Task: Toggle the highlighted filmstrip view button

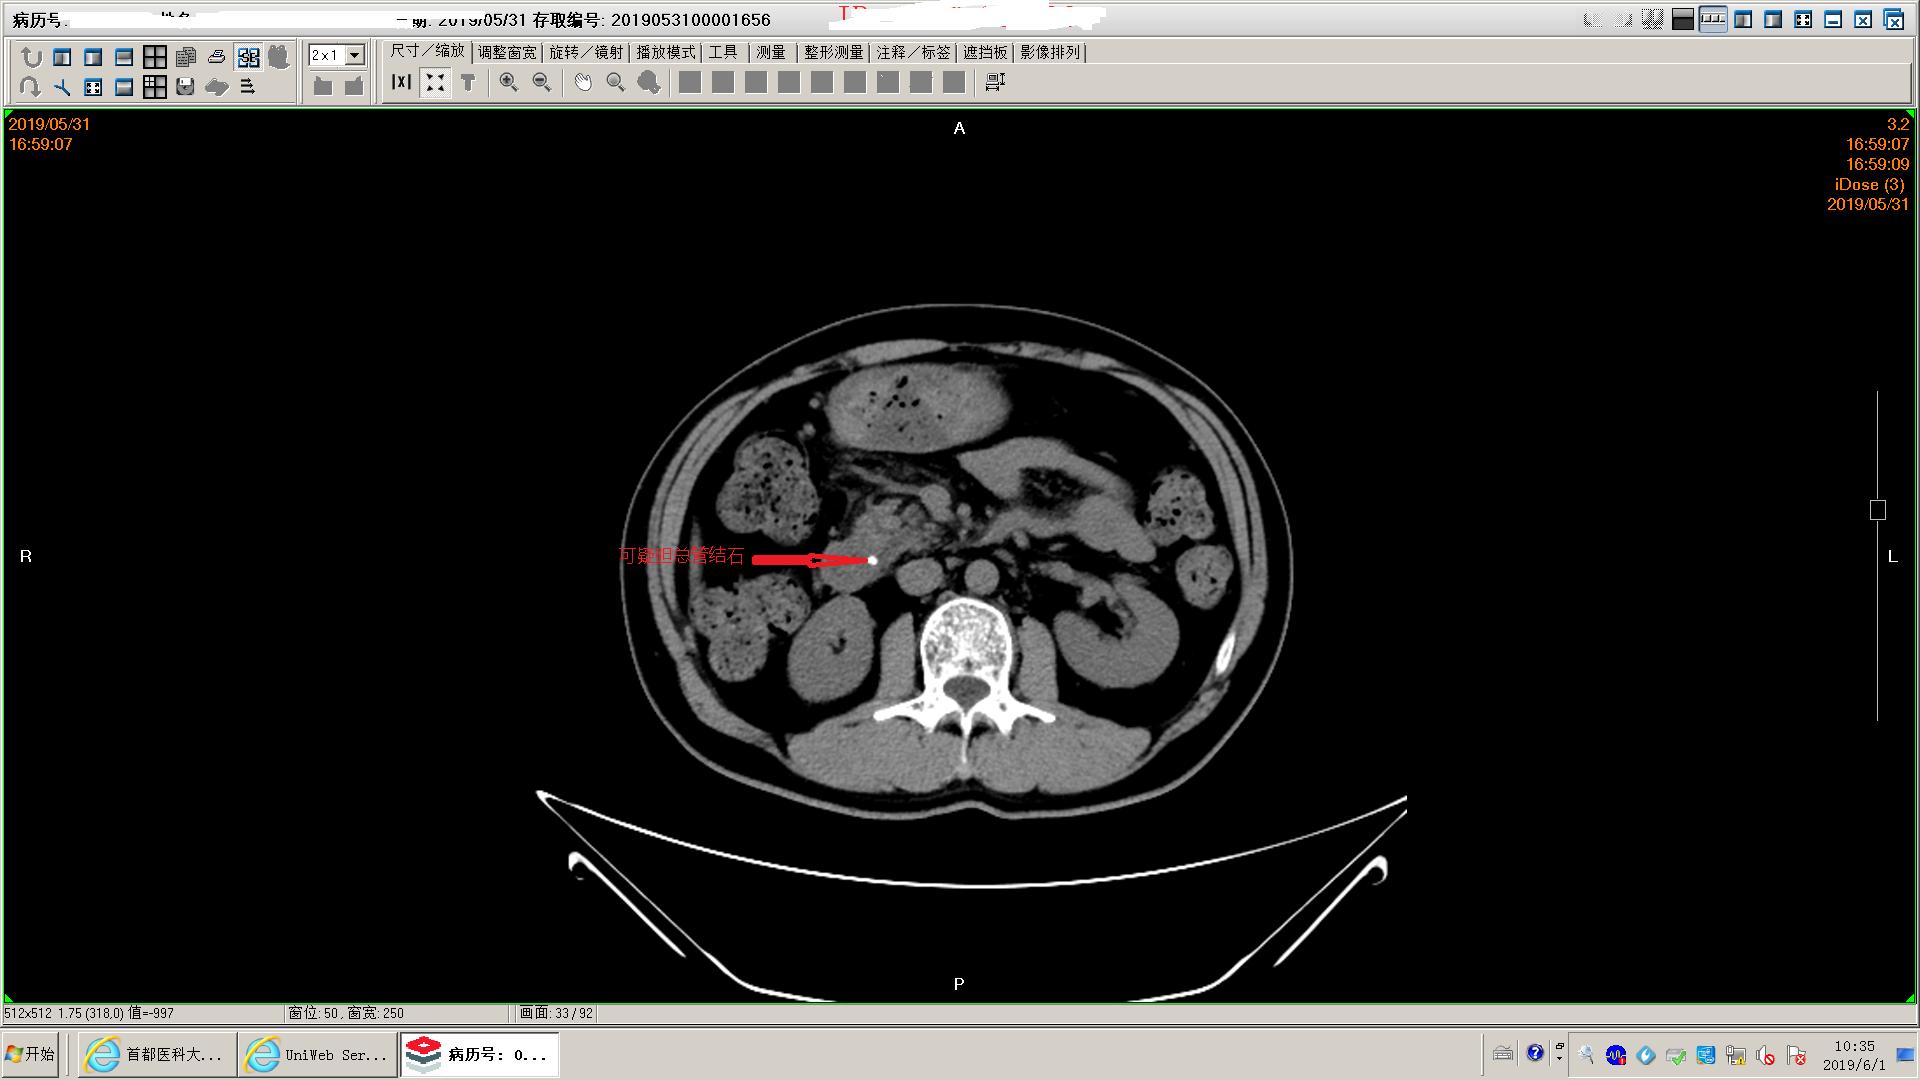Action: [1713, 19]
